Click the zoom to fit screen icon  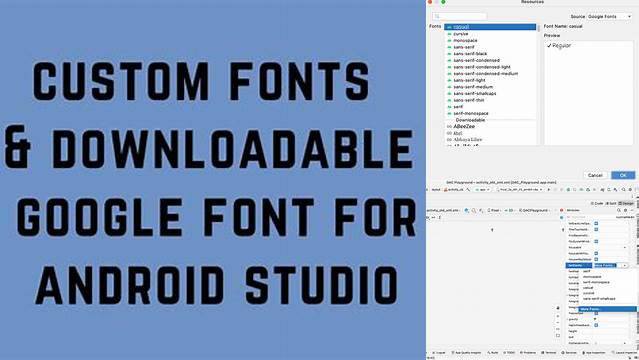pyautogui.click(x=558, y=336)
